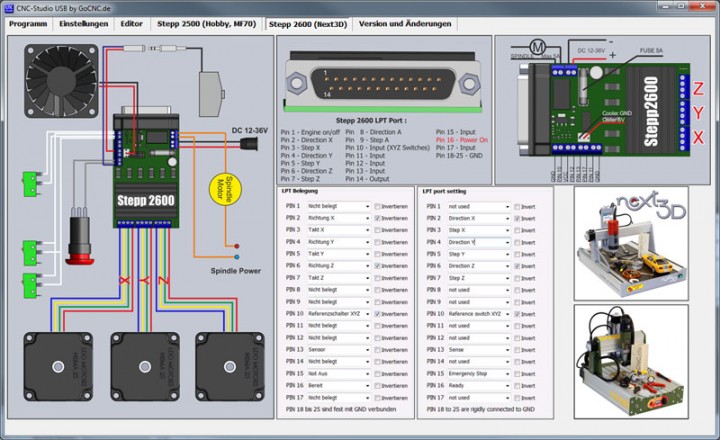
Task: Open the Not Aus dropdown for PIN 15
Action: click(338, 374)
